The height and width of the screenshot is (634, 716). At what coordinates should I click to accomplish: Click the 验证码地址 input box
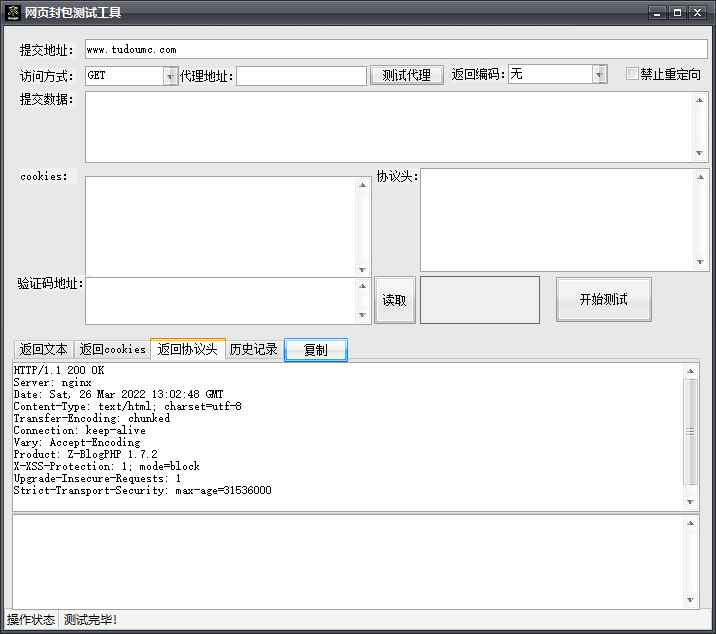[x=221, y=300]
